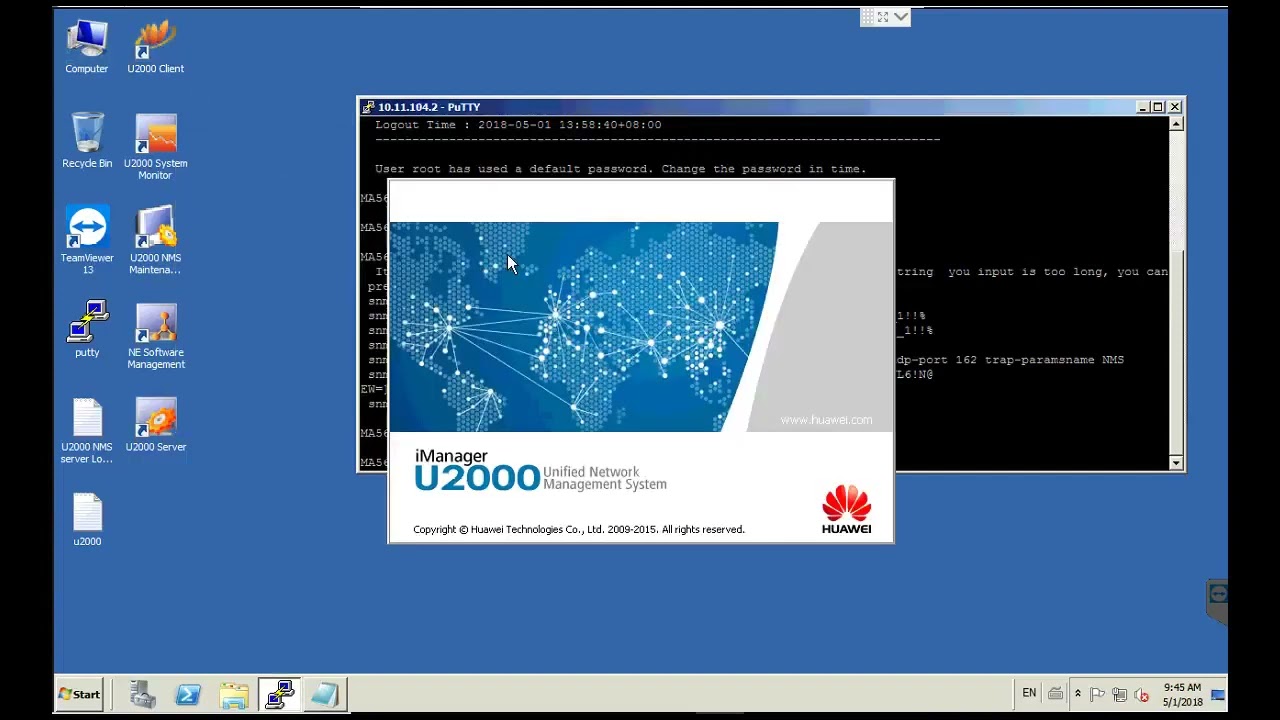Viewport: 1280px width, 720px height.
Task: Click the iManager U2000 title text
Action: tap(477, 471)
